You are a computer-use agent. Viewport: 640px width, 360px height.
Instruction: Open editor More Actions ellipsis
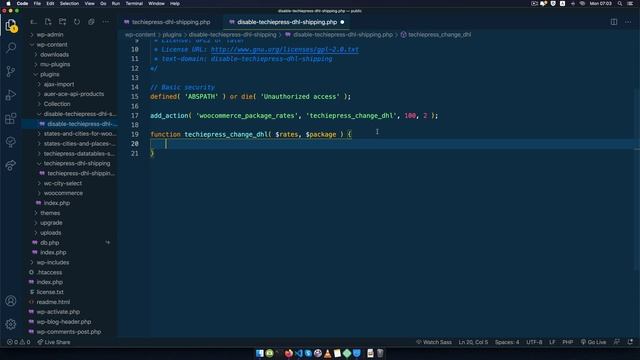click(628, 22)
